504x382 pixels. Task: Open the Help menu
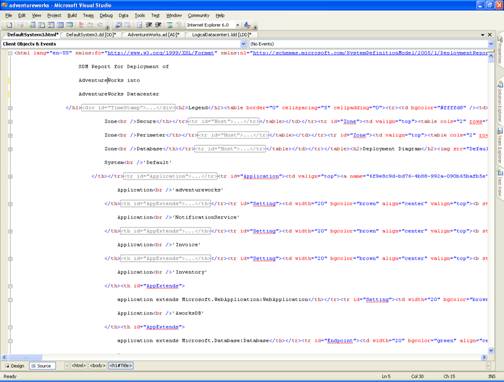220,15
